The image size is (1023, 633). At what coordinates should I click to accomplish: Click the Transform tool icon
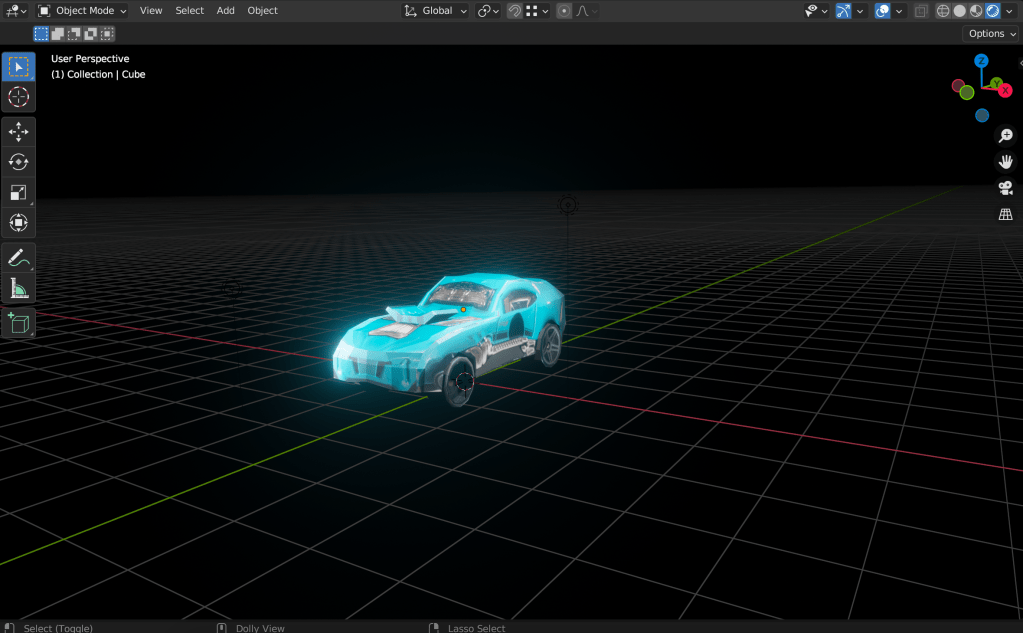point(18,223)
